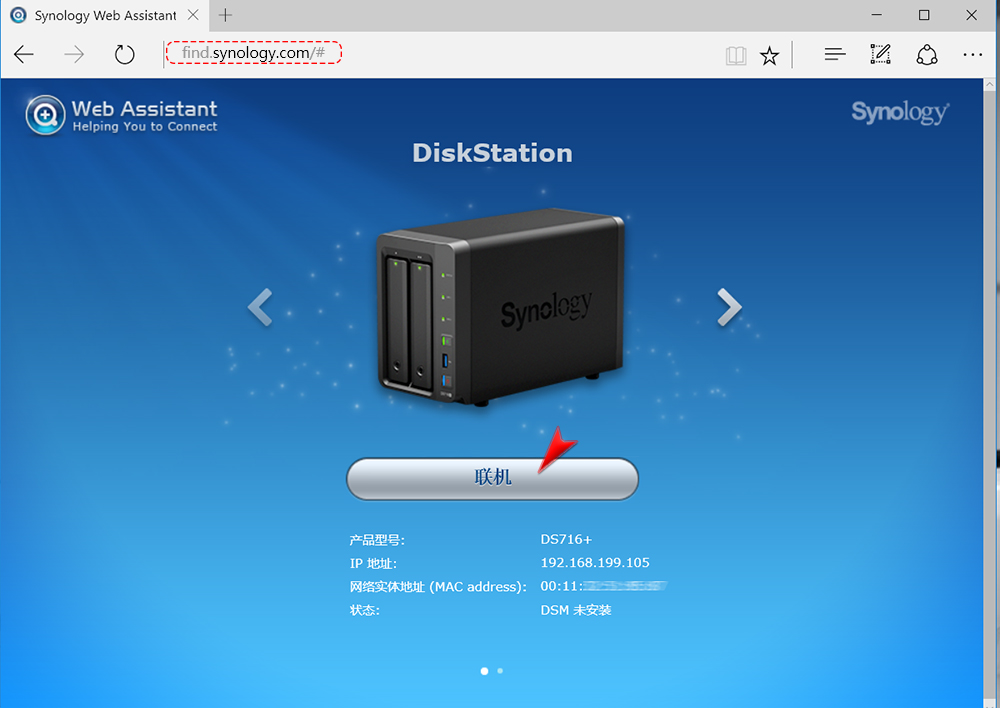Viewport: 1000px width, 708px height.
Task: Click the browser Back arrow
Action: 24,54
